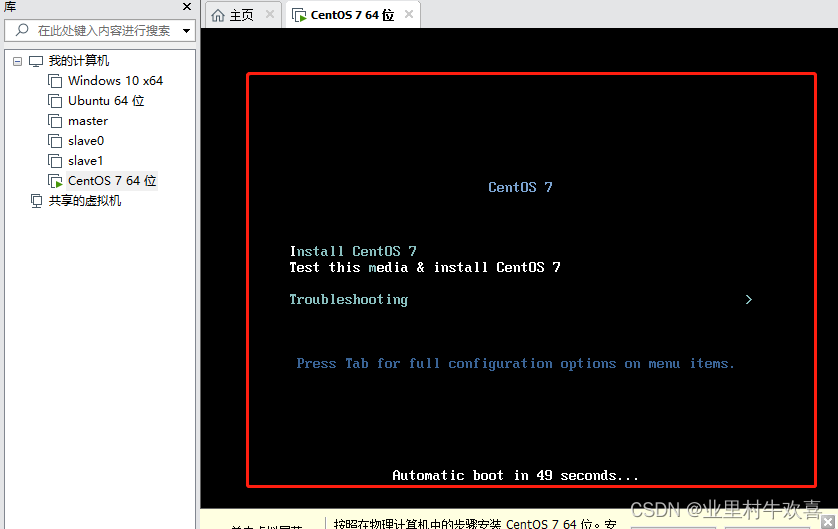Open the search filter dropdown arrow

pos(186,31)
